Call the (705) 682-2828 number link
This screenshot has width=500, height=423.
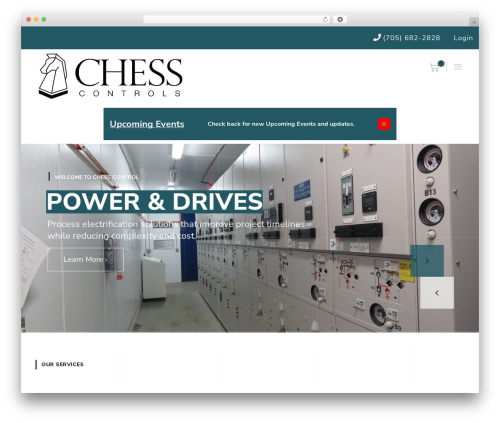[x=411, y=38]
